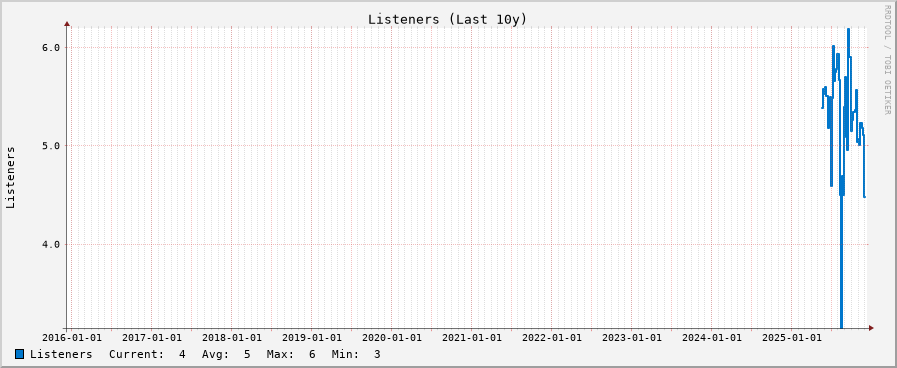Click the 2016-01-01 x-axis date label
This screenshot has height=368, width=897.
point(72,338)
